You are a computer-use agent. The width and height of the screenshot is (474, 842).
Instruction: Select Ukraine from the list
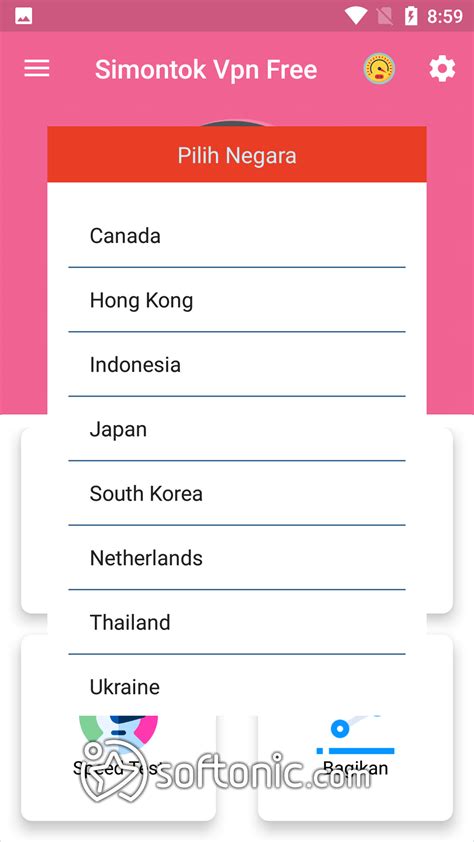[237, 686]
